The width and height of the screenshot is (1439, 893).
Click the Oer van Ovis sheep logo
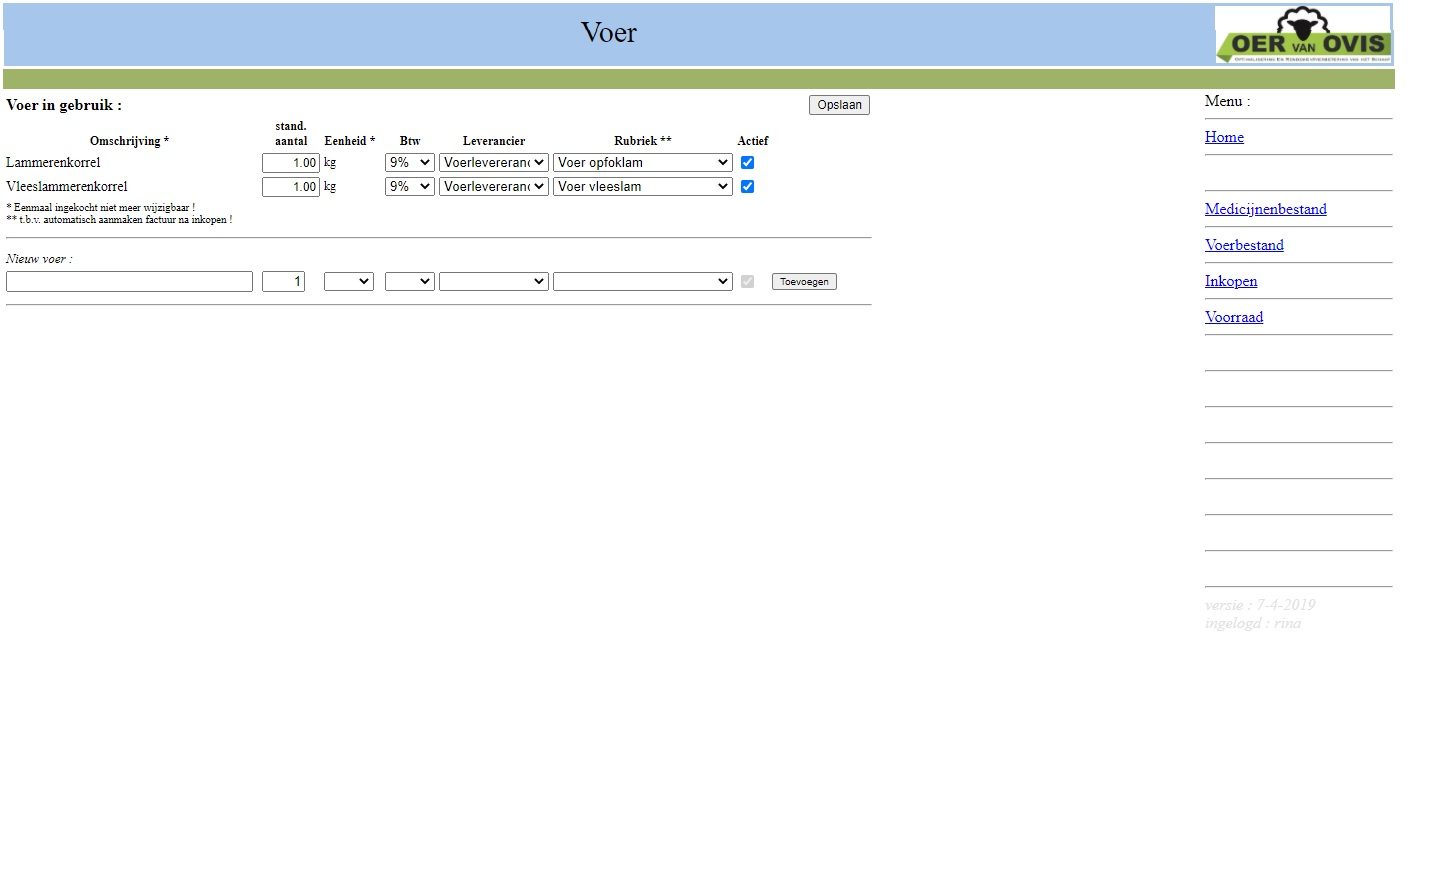(1302, 35)
